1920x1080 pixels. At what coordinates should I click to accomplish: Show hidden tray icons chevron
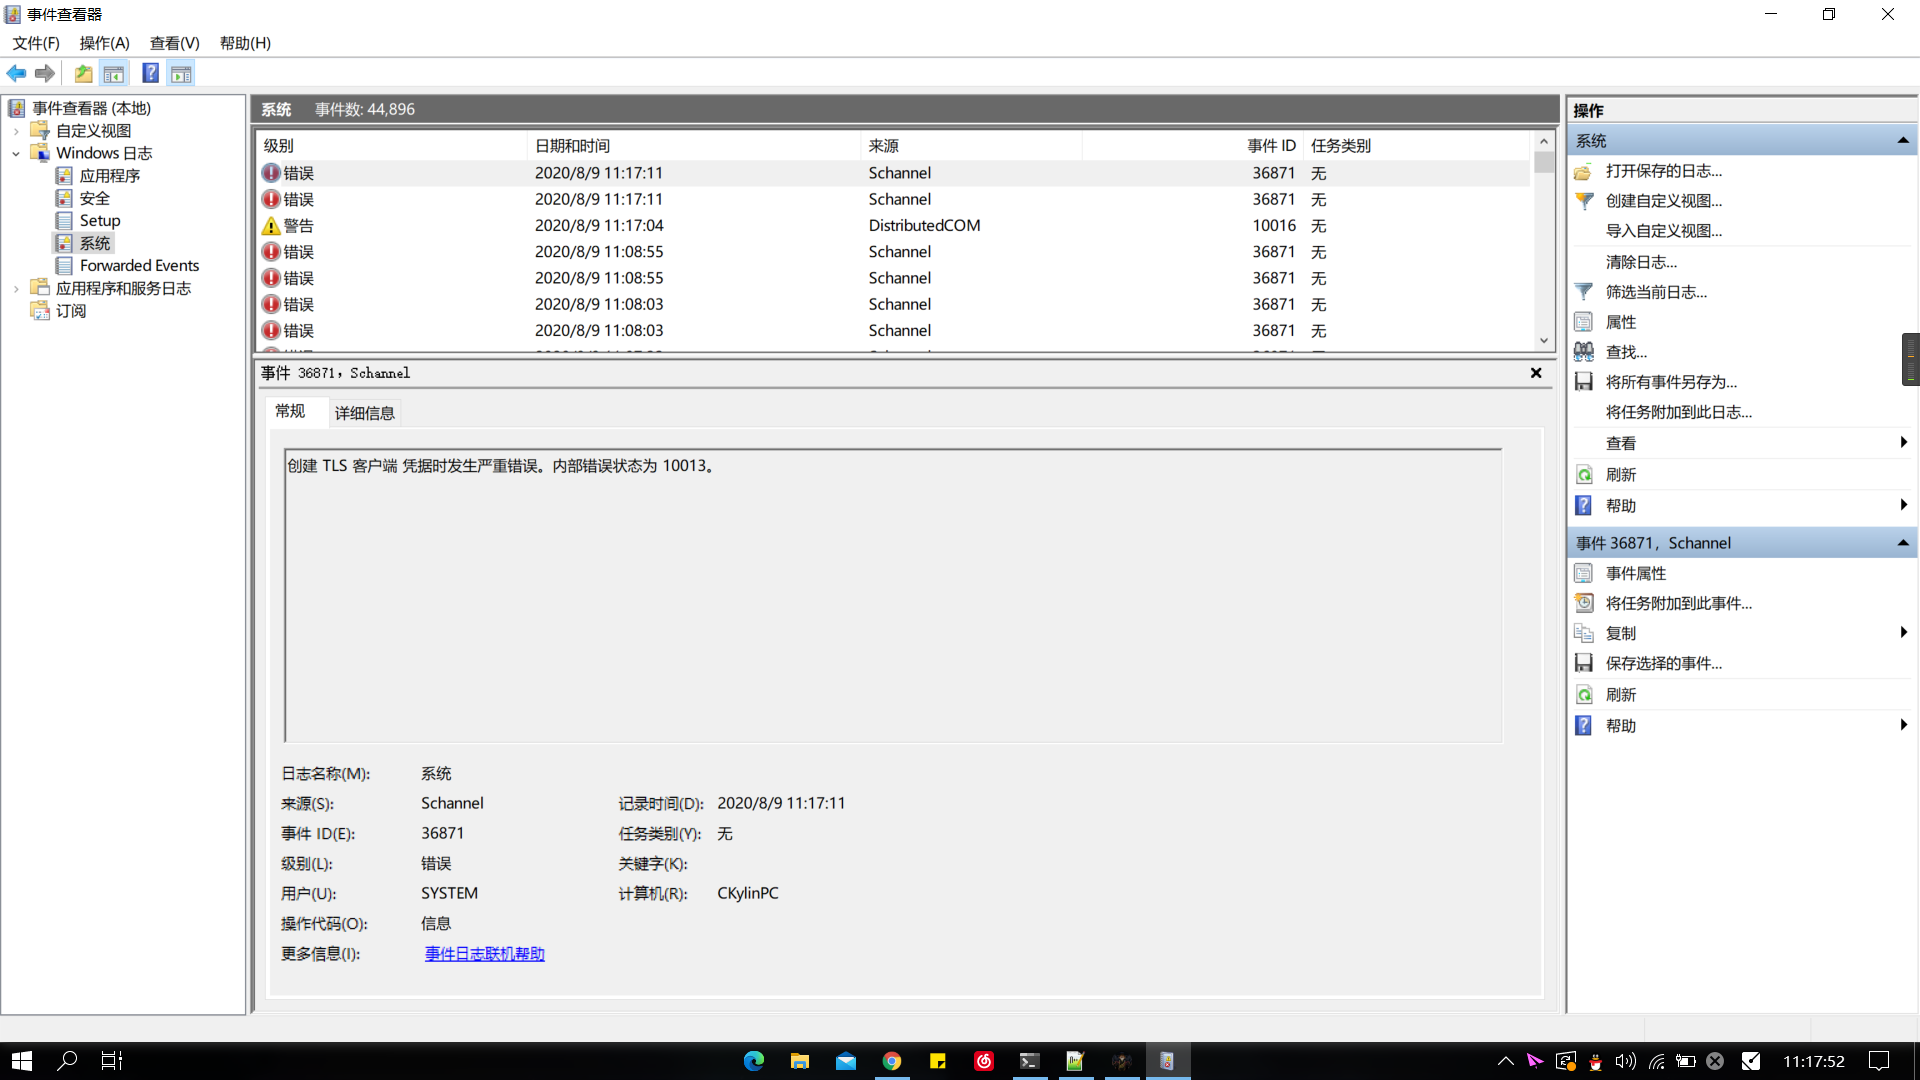click(1505, 1061)
